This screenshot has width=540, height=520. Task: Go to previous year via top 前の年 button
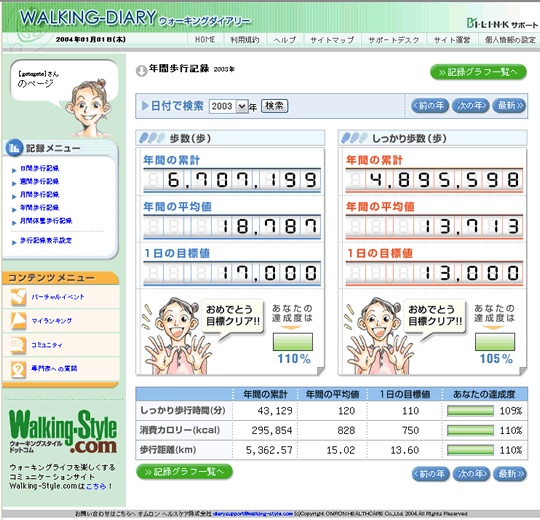[x=430, y=105]
